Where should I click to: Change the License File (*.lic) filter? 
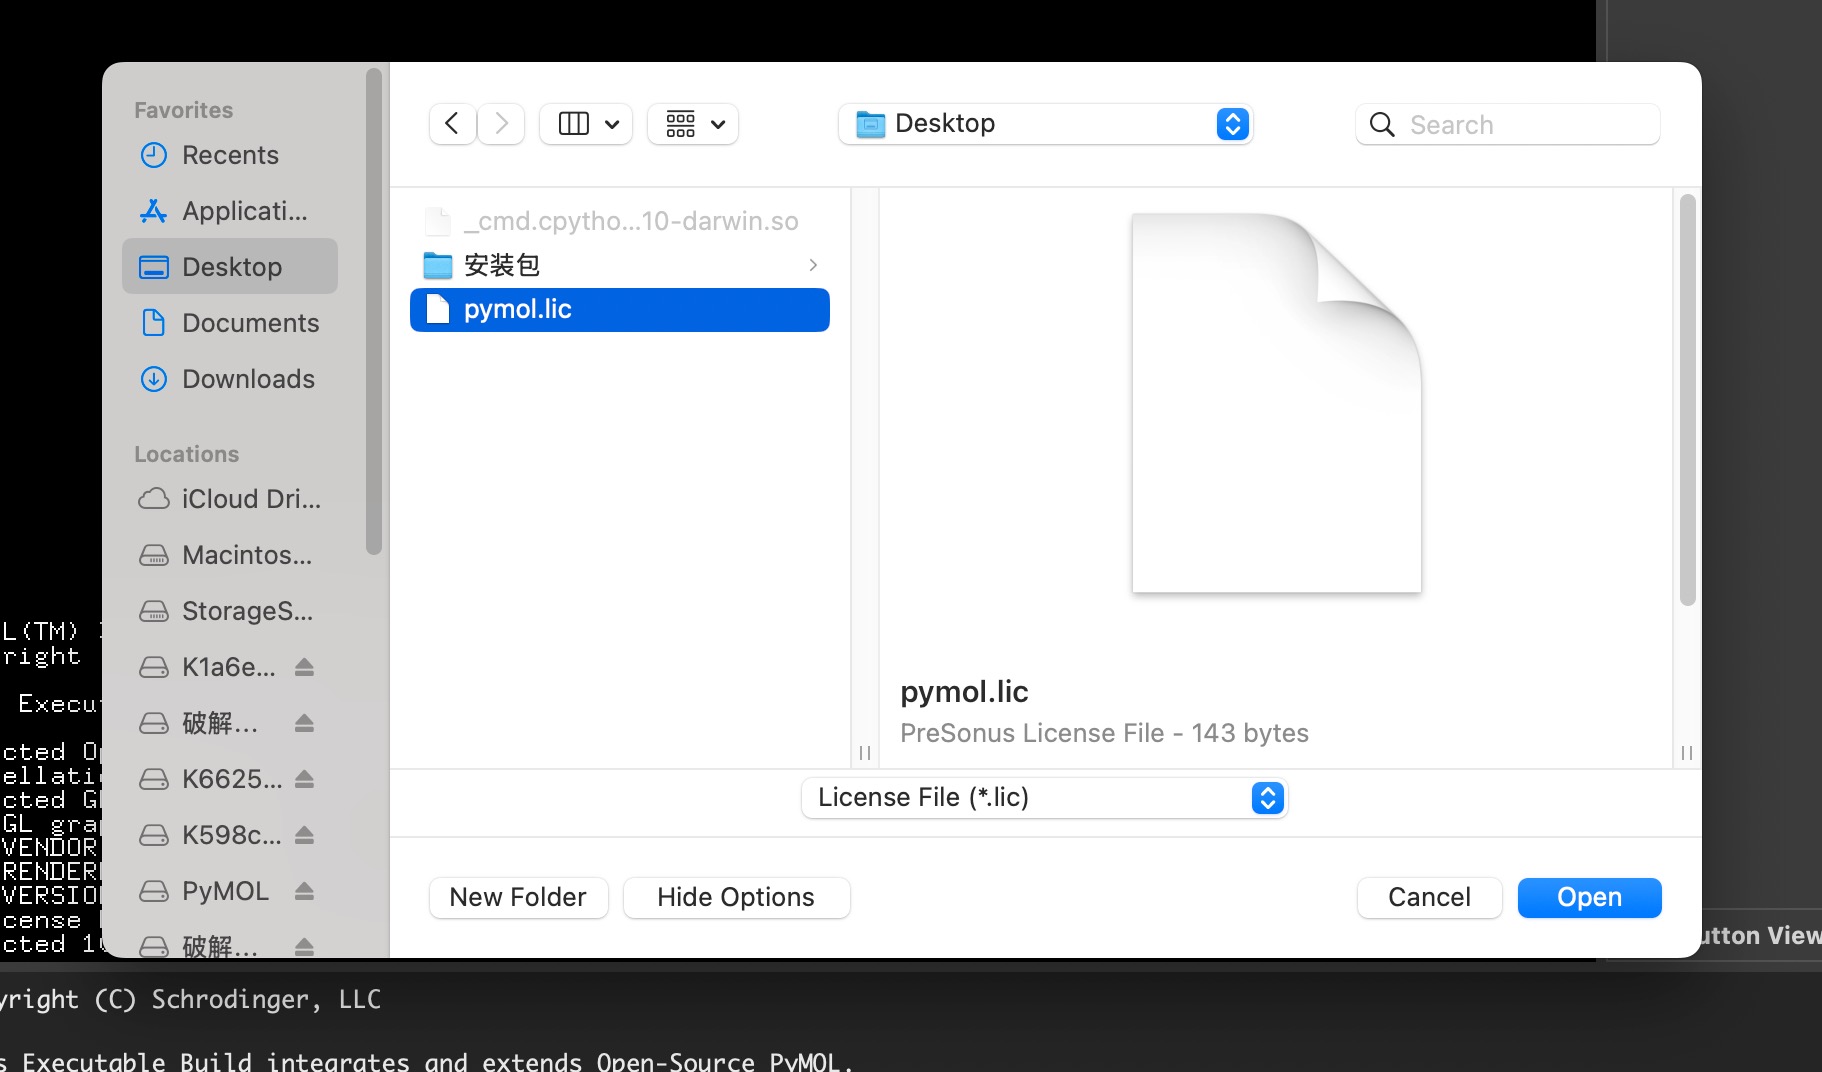(x=1044, y=798)
